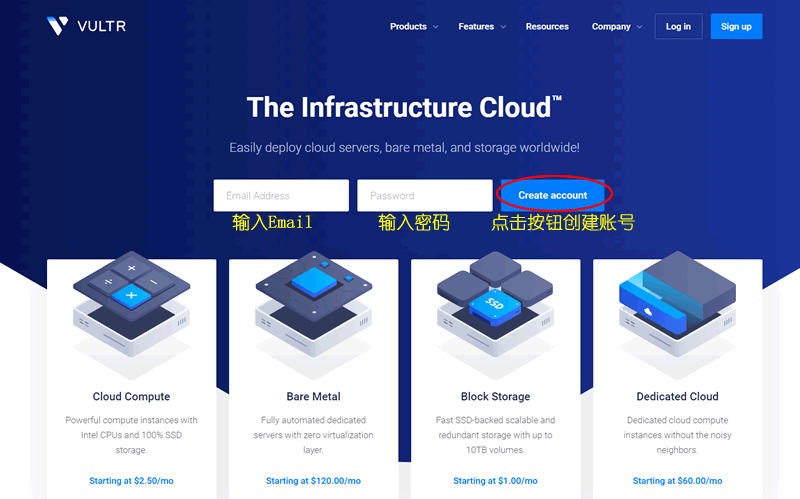
Task: Open the Products menu
Action: click(408, 27)
